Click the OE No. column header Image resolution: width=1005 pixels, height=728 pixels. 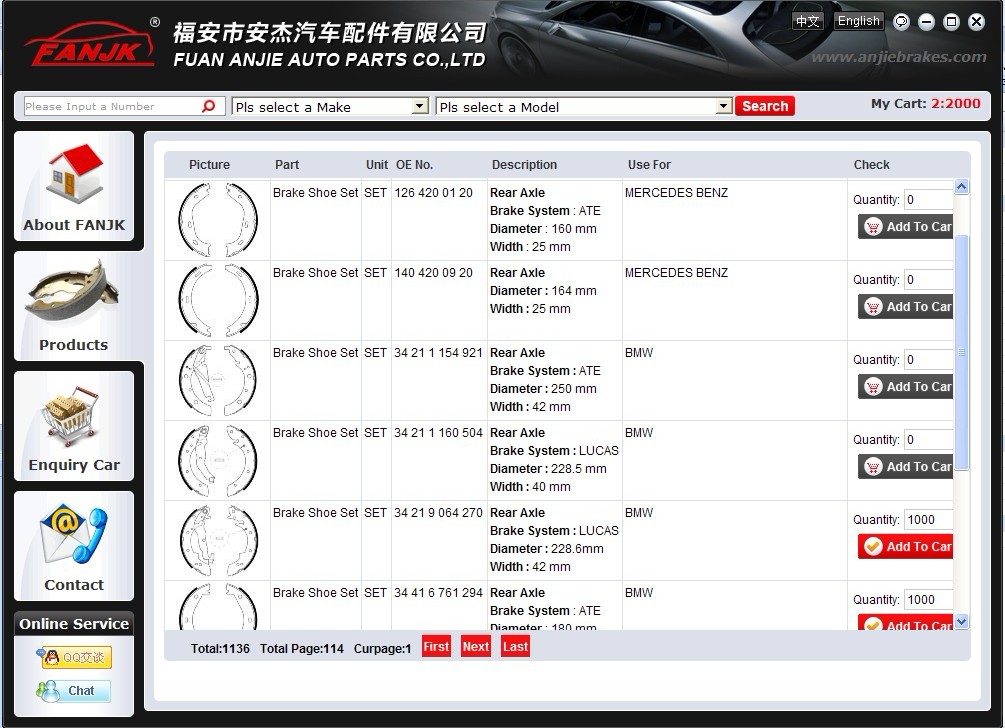[x=414, y=165]
